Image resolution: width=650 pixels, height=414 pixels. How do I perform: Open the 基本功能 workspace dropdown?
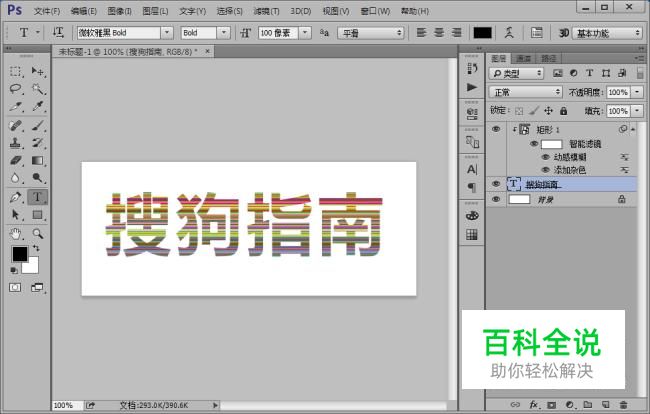(x=607, y=33)
